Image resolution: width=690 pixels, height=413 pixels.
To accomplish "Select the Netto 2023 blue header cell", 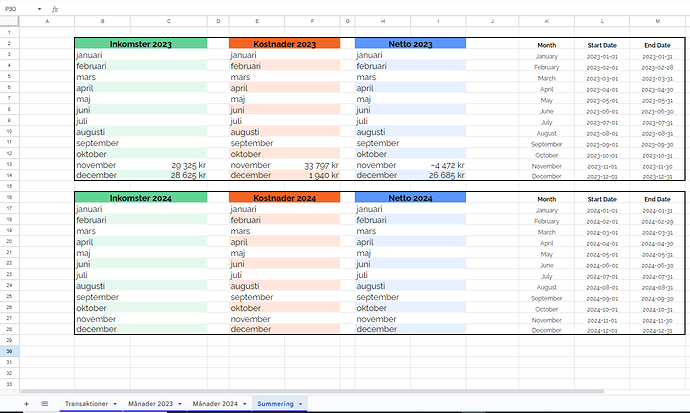I will pyautogui.click(x=410, y=43).
